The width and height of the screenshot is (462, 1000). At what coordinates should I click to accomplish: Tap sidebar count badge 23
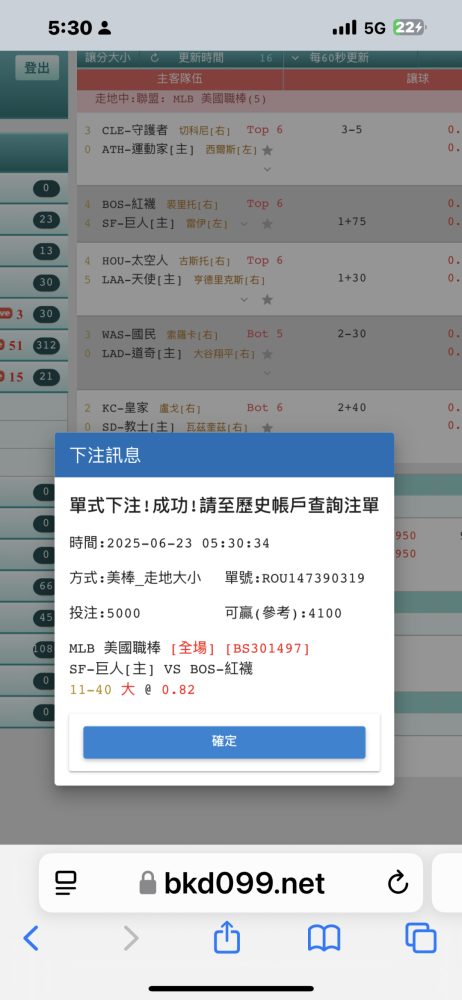pos(46,220)
